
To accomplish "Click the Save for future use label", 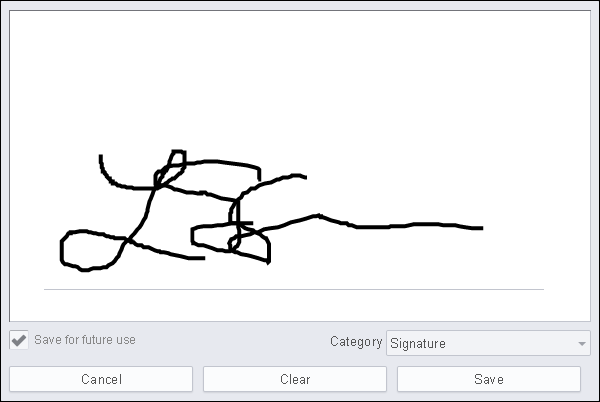I will pos(85,340).
